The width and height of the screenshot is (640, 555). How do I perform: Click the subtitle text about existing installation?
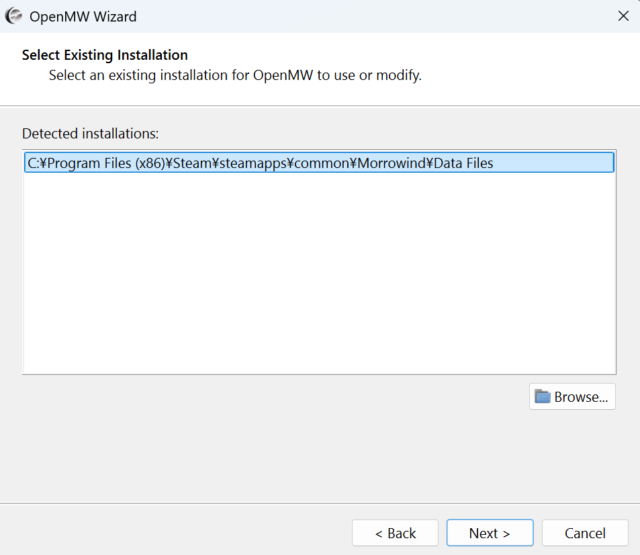coord(235,75)
